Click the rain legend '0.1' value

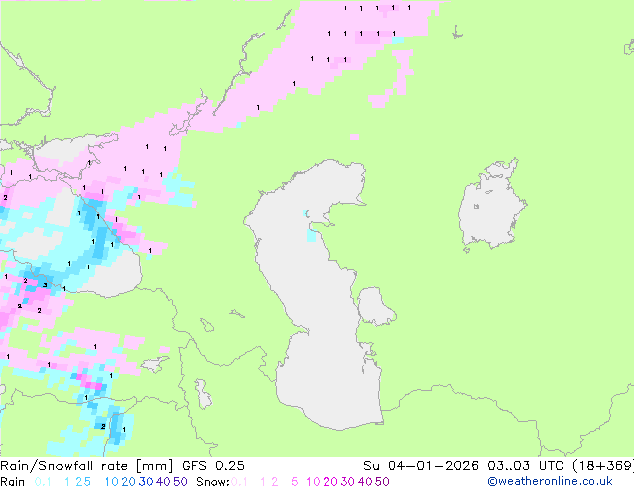[43, 482]
